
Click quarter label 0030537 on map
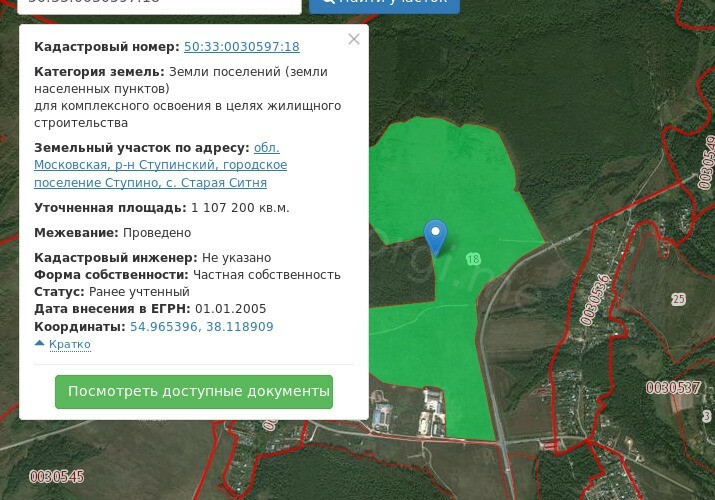(x=673, y=387)
